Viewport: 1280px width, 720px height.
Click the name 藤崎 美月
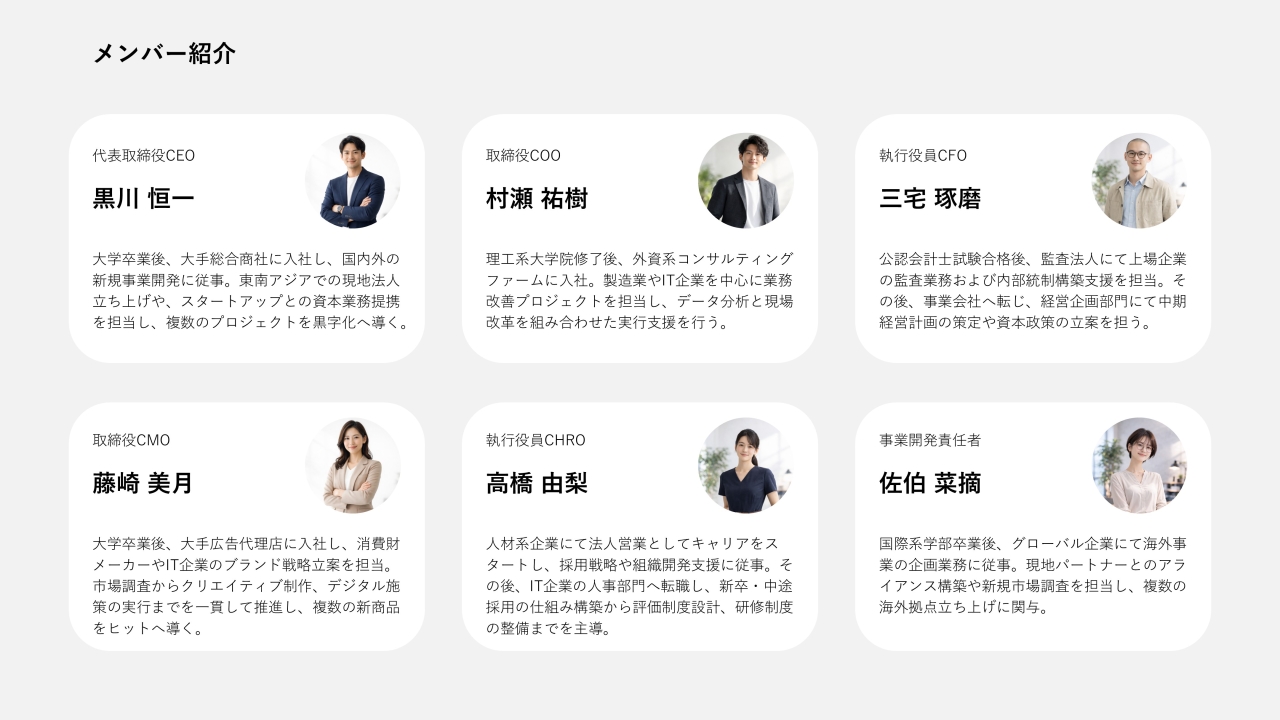(143, 484)
